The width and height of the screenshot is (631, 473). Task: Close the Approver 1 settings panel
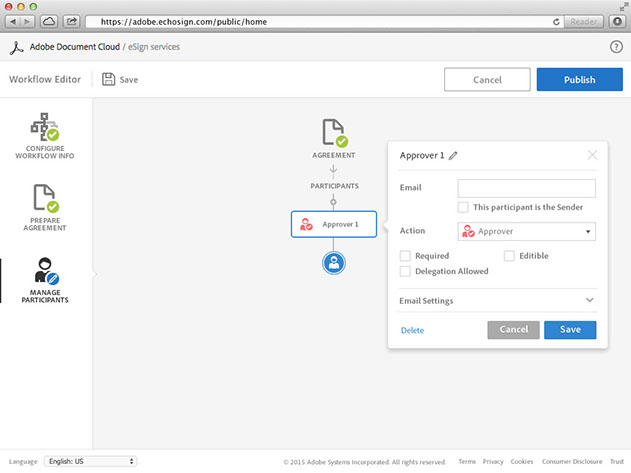point(592,155)
